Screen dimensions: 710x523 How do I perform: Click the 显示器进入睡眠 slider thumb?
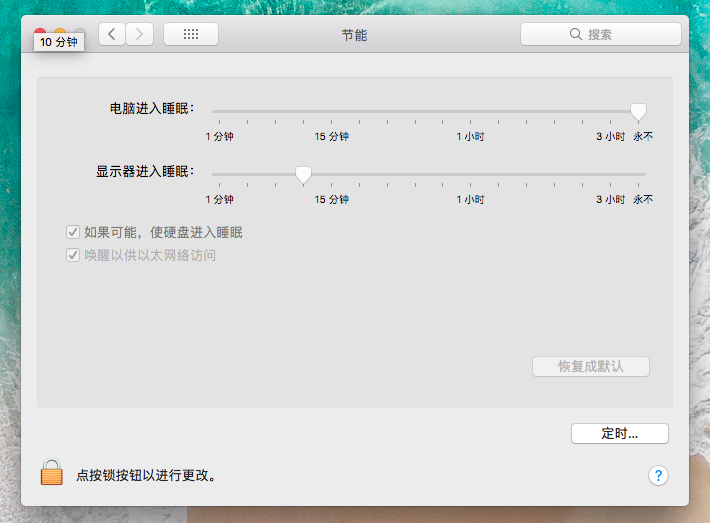pyautogui.click(x=303, y=175)
